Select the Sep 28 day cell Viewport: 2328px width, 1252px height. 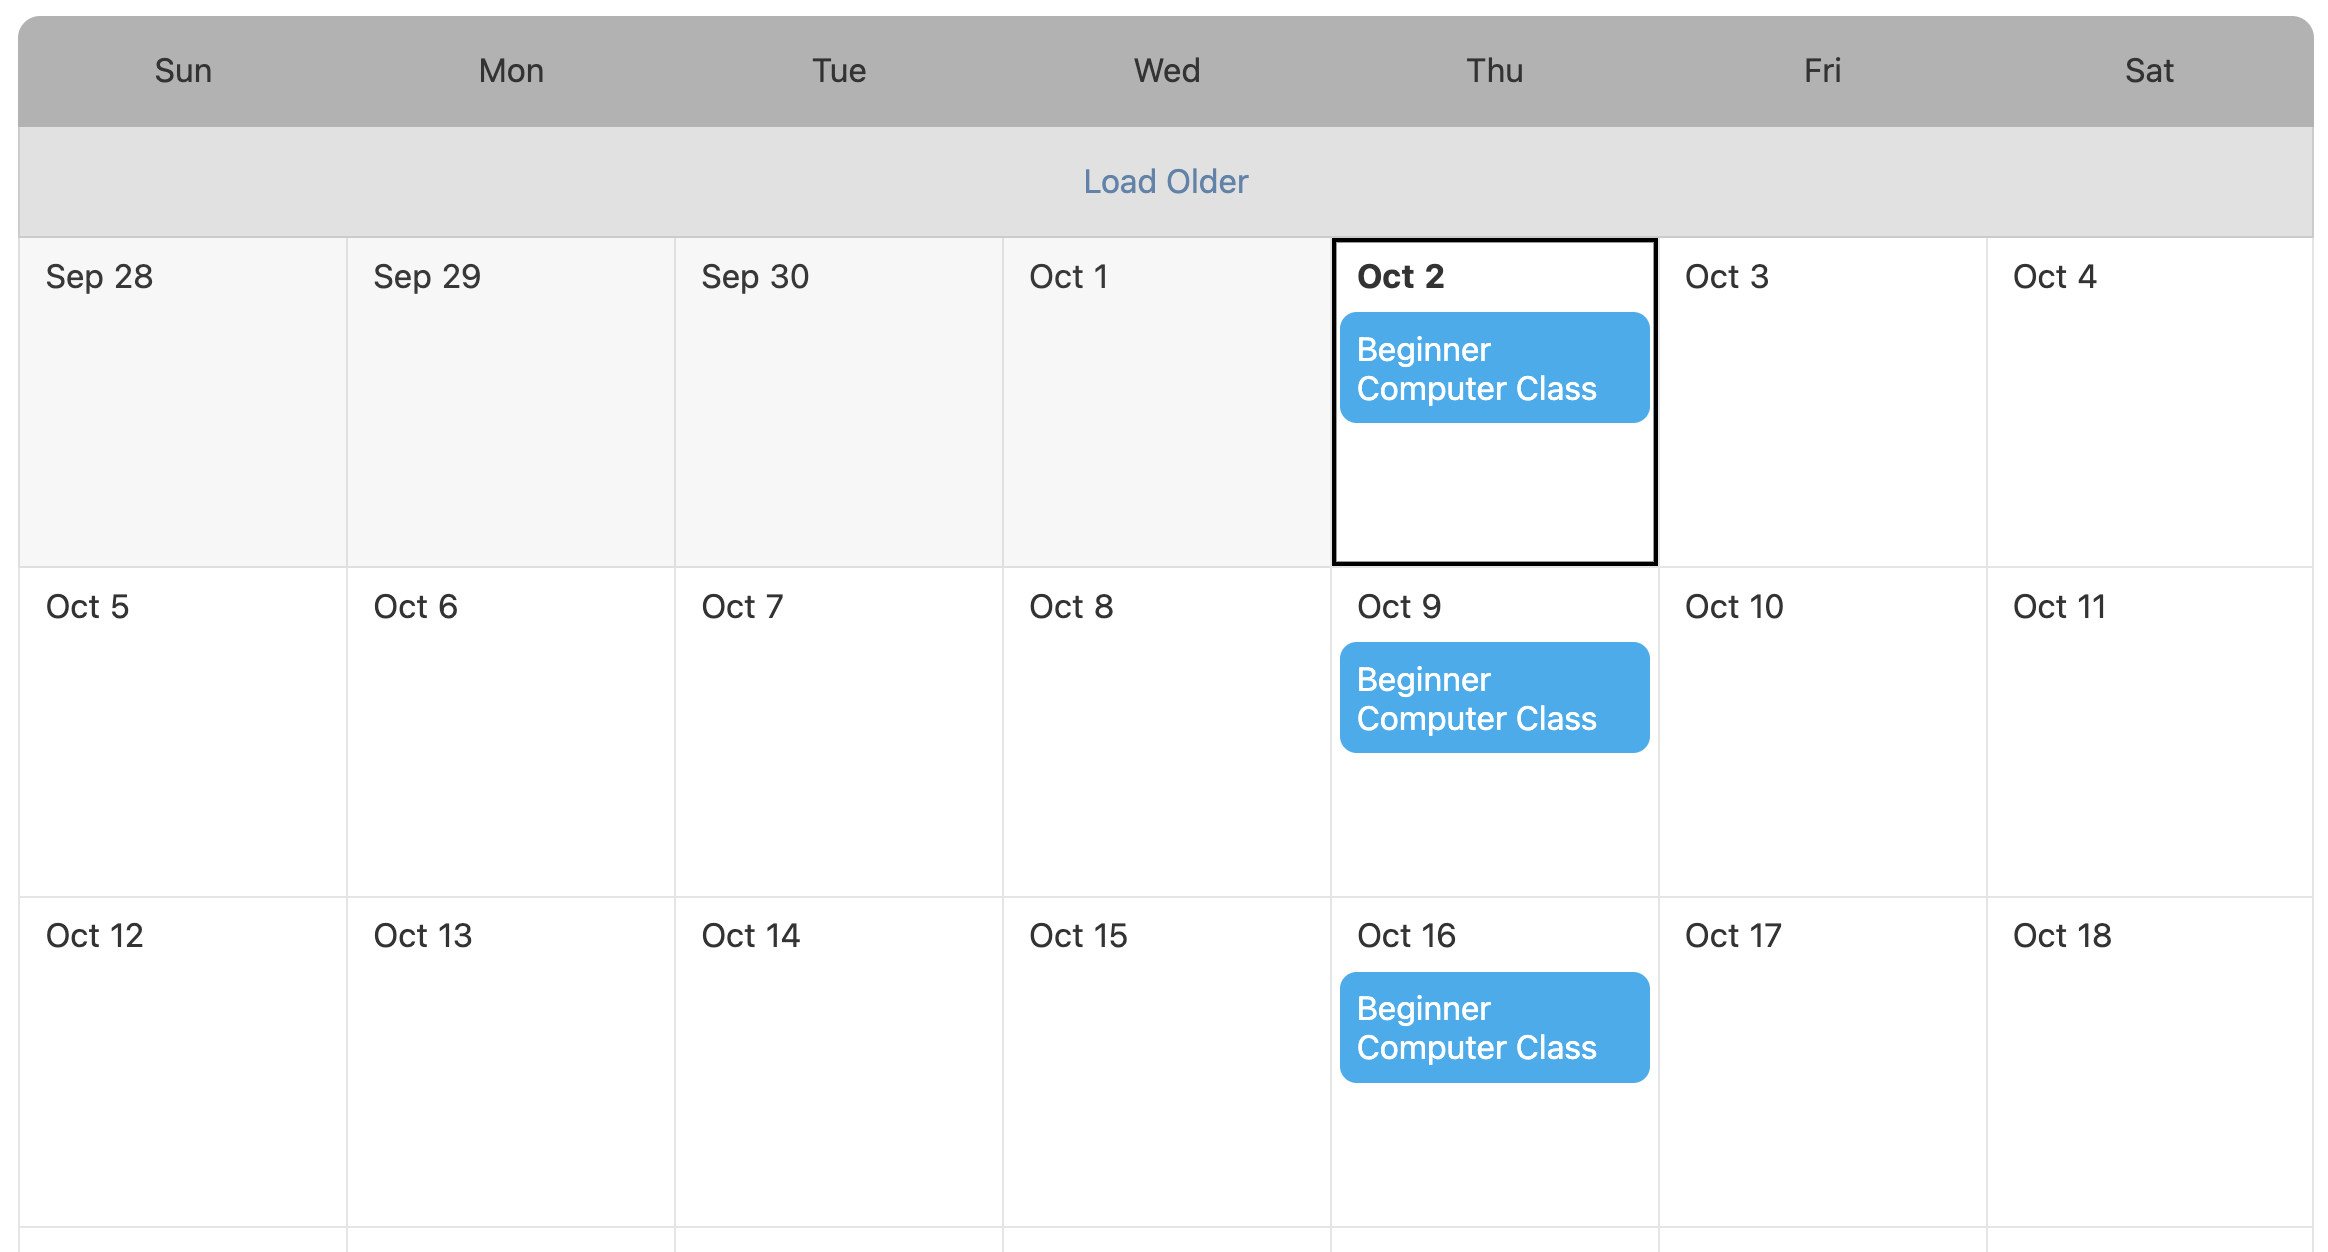tap(183, 420)
